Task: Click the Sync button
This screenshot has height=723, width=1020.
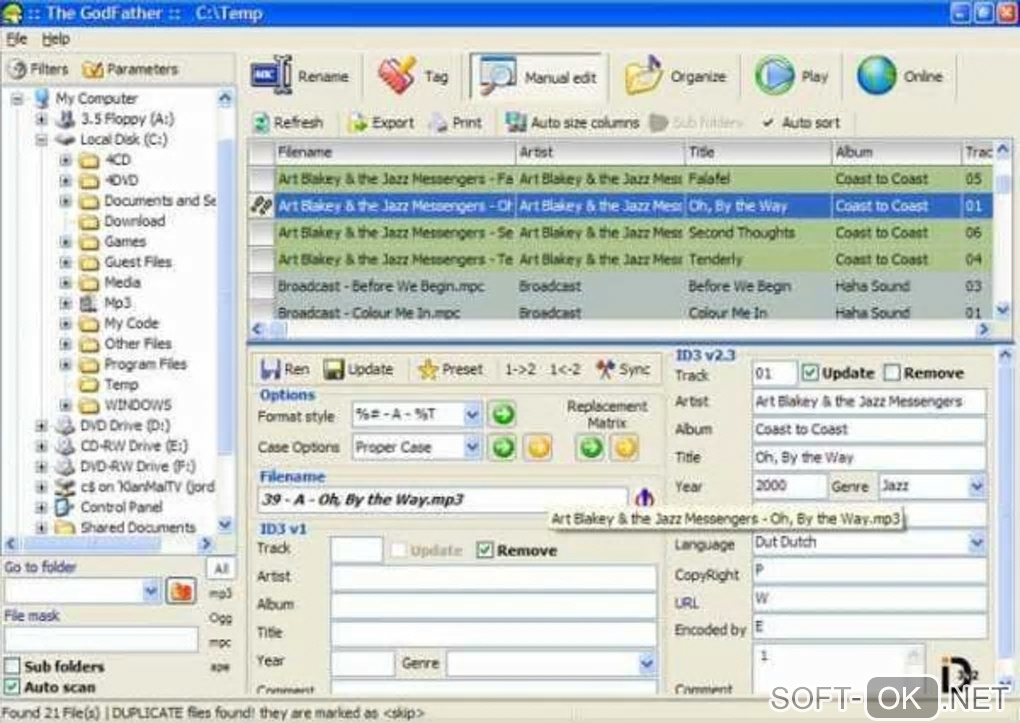Action: pos(623,370)
